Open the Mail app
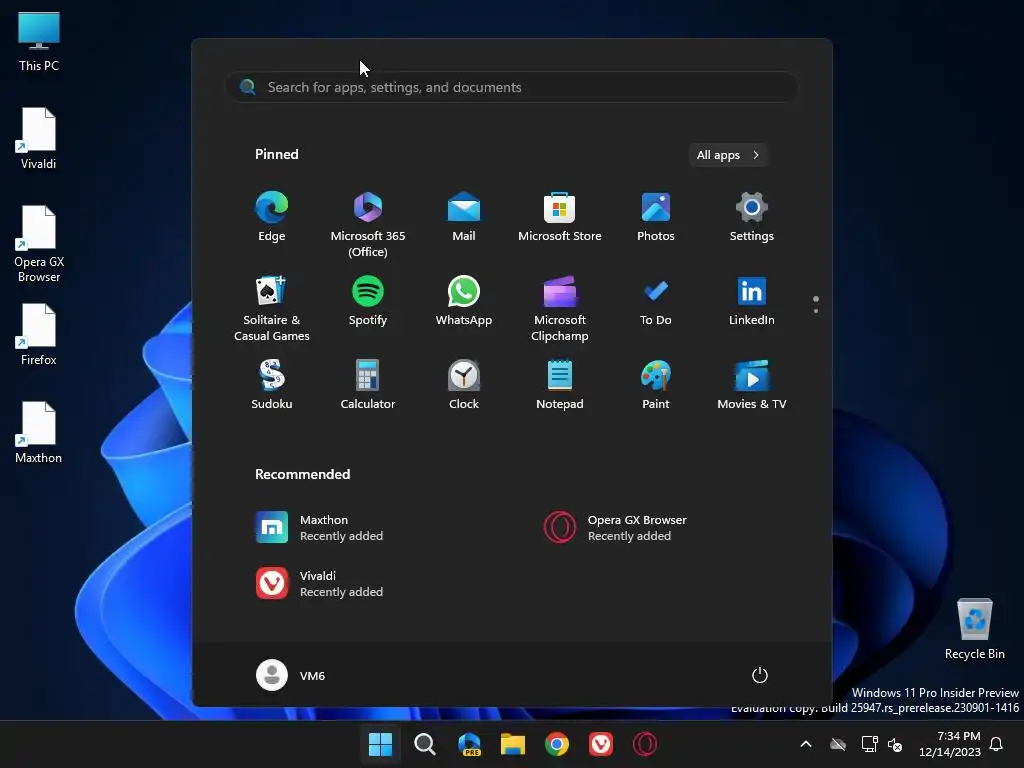Screen dimensions: 1024x768 click(x=464, y=217)
